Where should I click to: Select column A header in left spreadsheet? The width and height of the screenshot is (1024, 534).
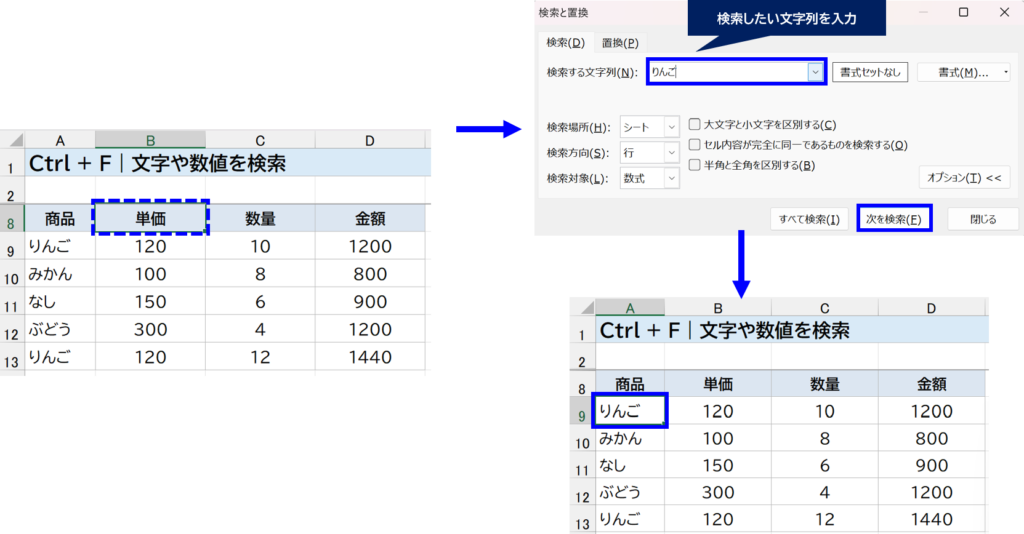coord(60,140)
